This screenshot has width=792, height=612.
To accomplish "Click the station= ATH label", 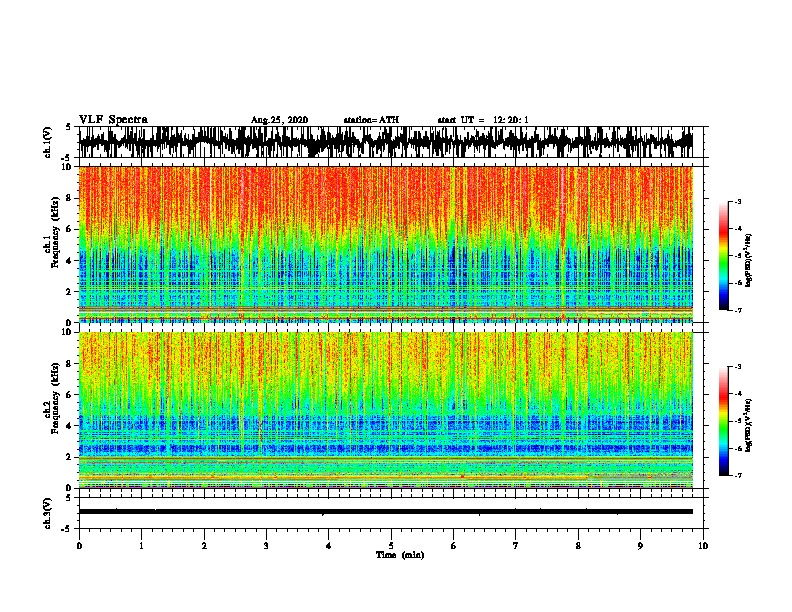I will pyautogui.click(x=371, y=120).
